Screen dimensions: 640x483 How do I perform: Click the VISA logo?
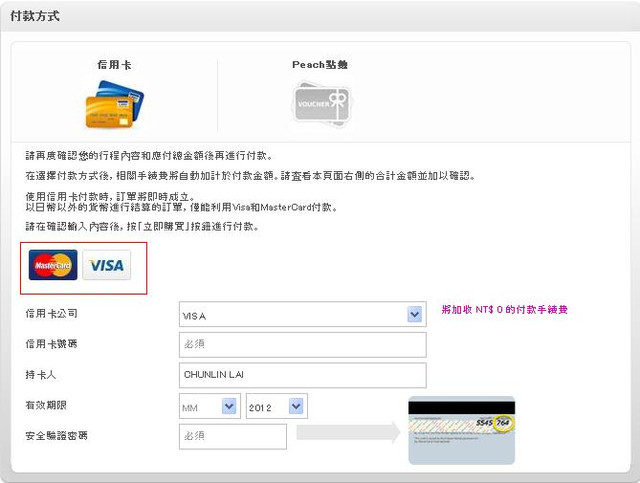(x=107, y=265)
